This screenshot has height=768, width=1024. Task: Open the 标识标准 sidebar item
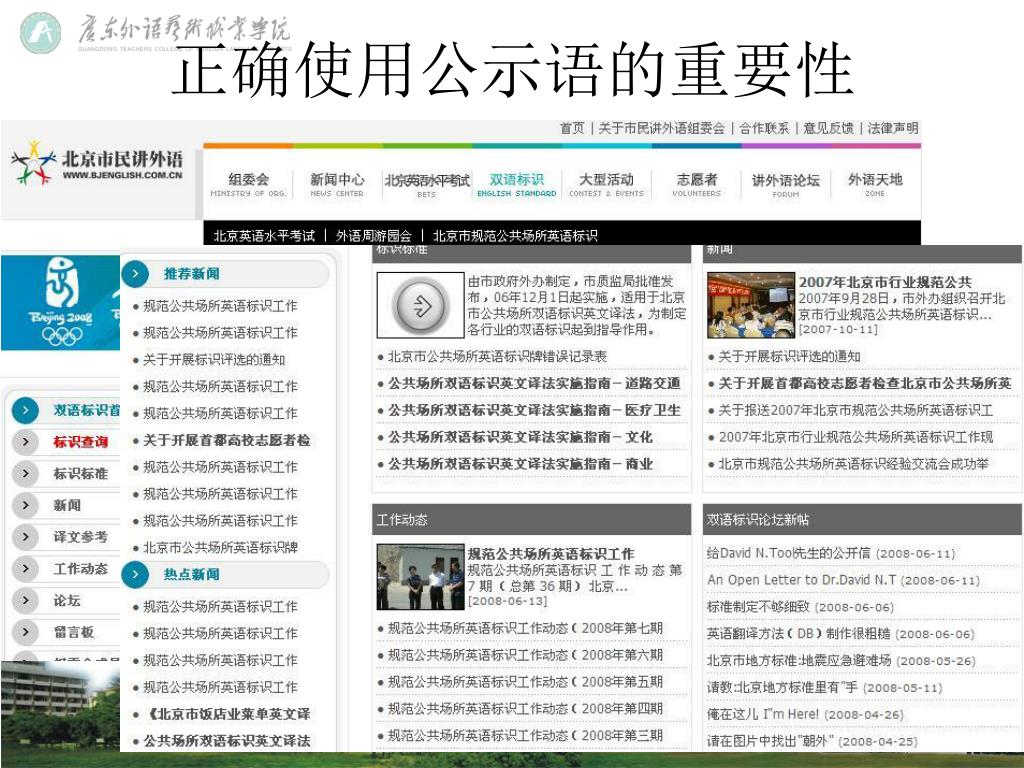pyautogui.click(x=81, y=473)
